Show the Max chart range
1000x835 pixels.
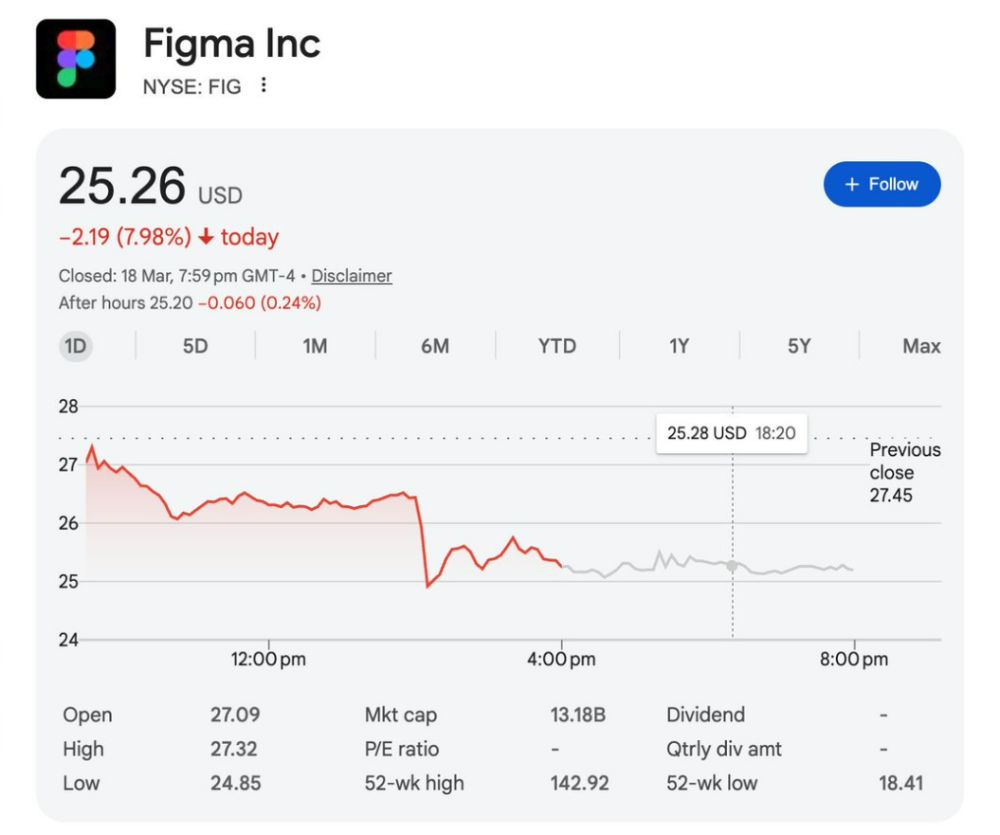point(921,346)
